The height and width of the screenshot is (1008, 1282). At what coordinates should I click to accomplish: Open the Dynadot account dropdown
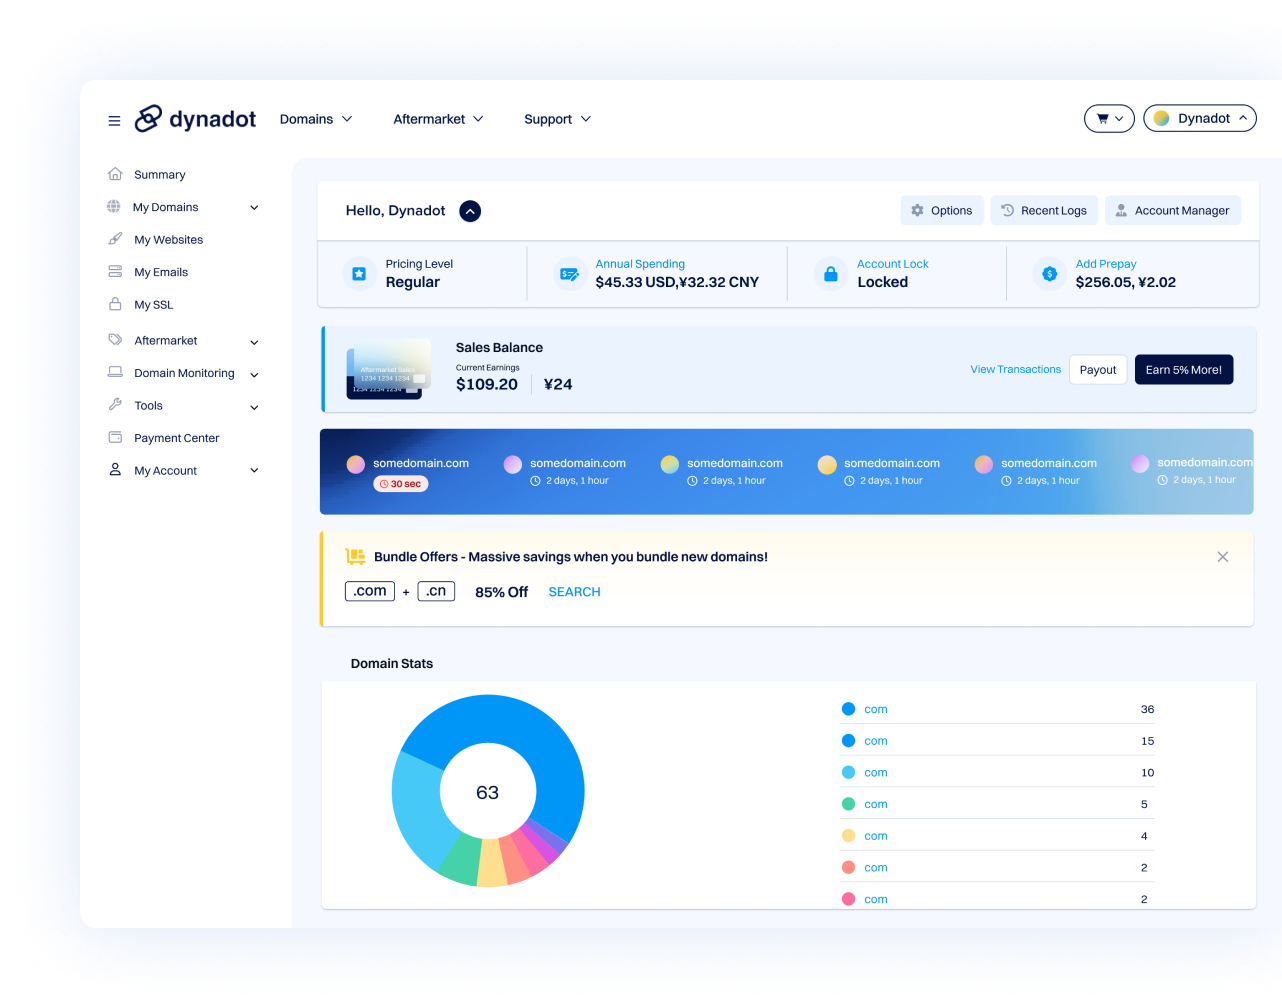(1199, 118)
